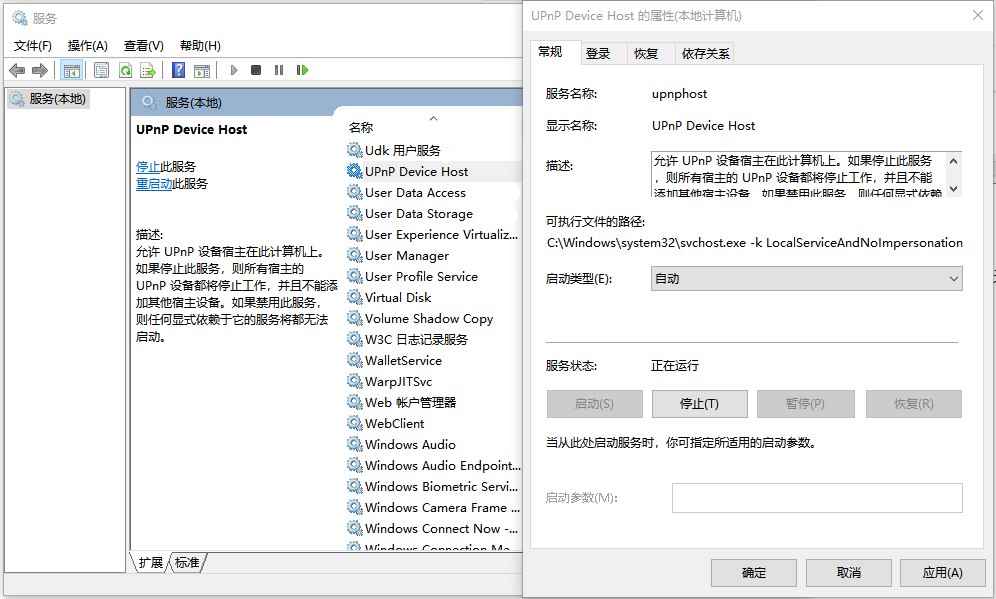Click the Export List icon

(148, 70)
